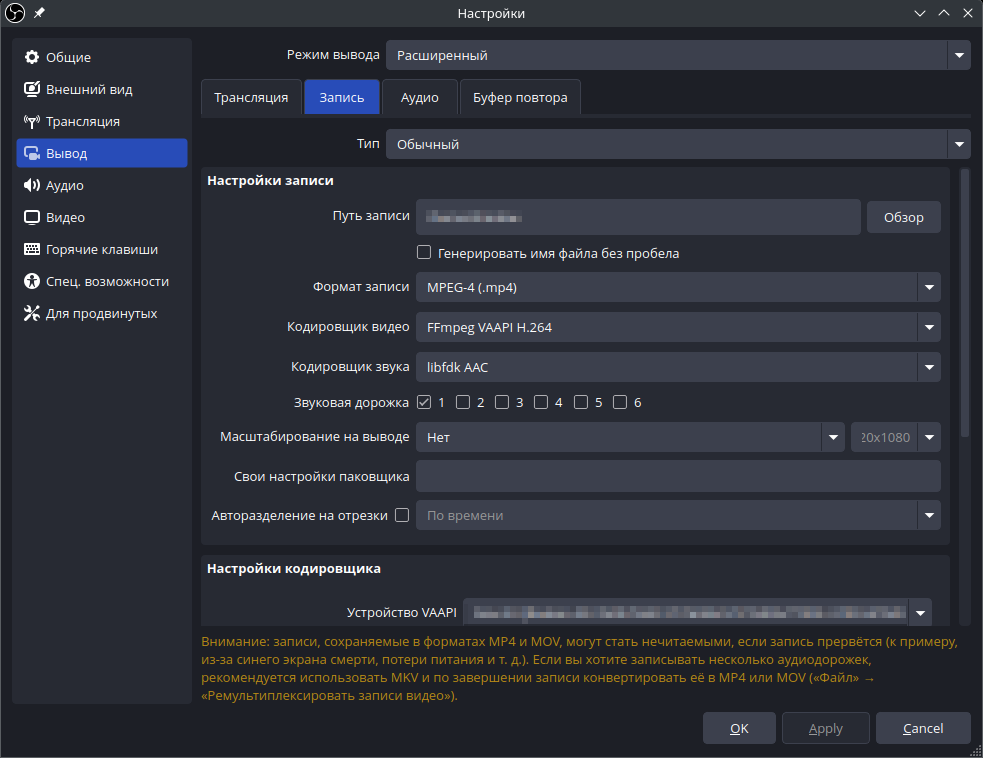Dismiss the dialog with Cancel

click(923, 728)
